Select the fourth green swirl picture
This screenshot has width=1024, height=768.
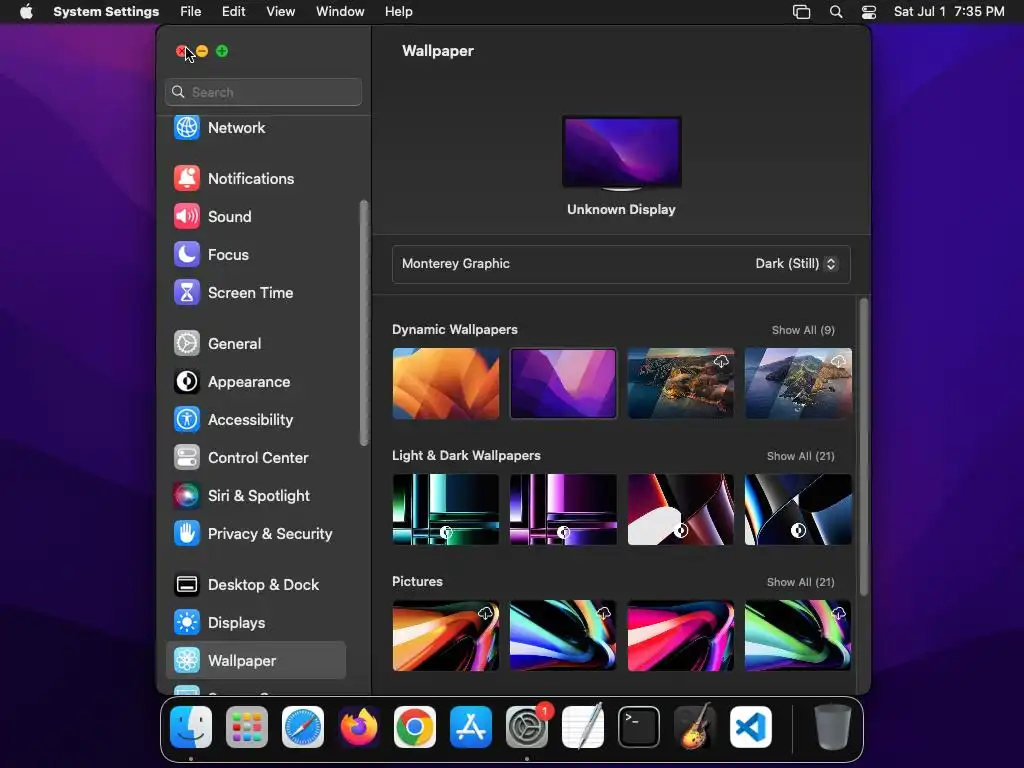click(x=798, y=635)
